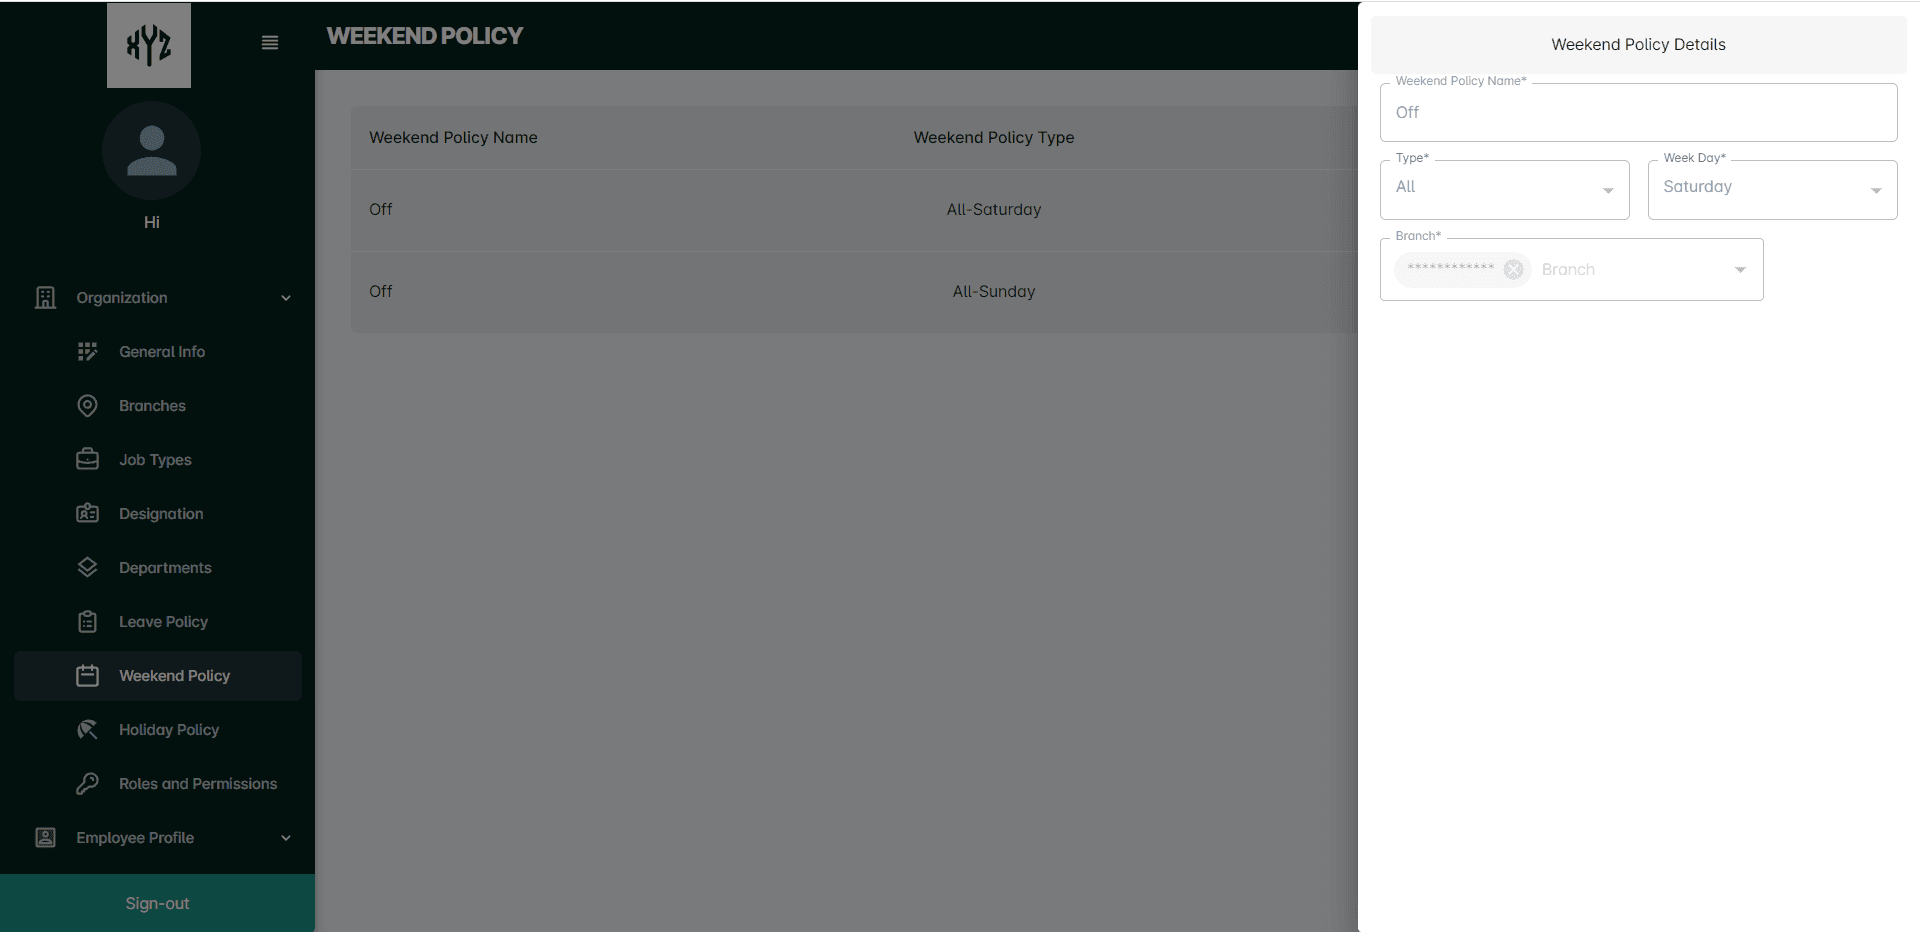The height and width of the screenshot is (932, 1920).
Task: Expand the Employee Profile section
Action: click(x=286, y=838)
